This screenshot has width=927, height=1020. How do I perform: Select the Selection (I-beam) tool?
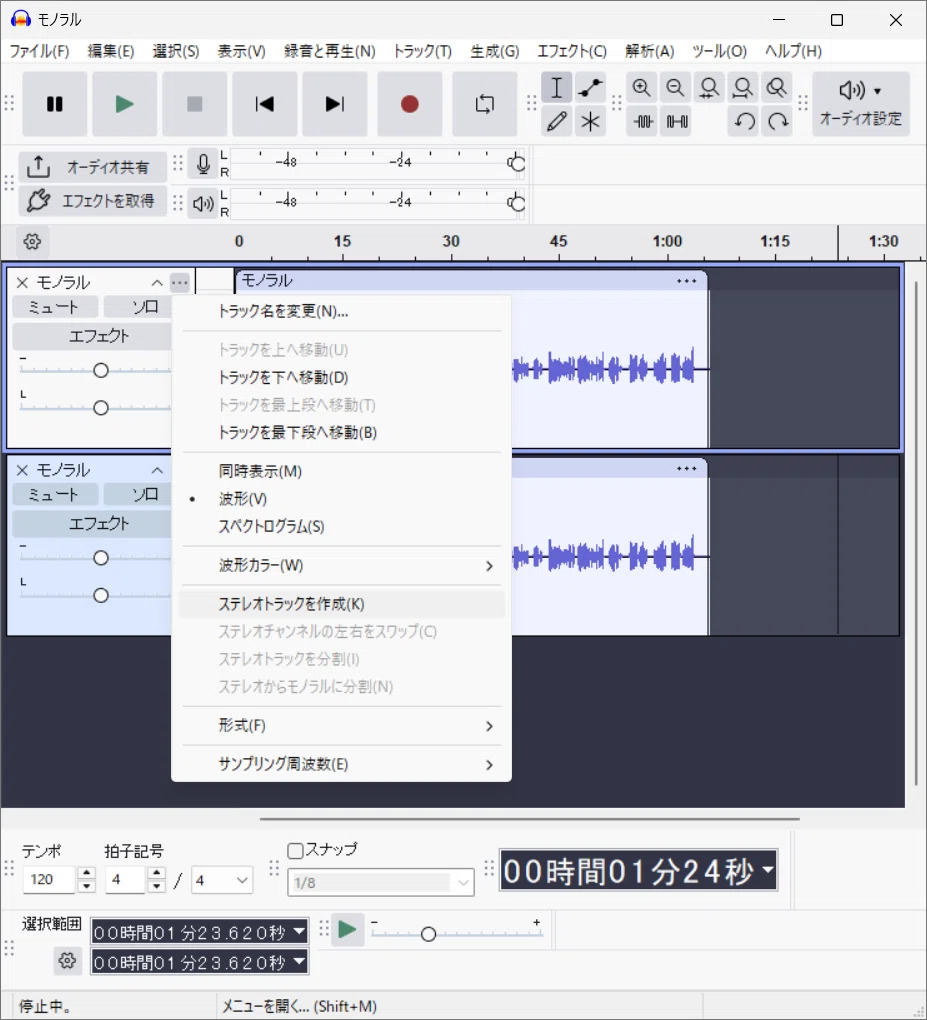click(557, 88)
